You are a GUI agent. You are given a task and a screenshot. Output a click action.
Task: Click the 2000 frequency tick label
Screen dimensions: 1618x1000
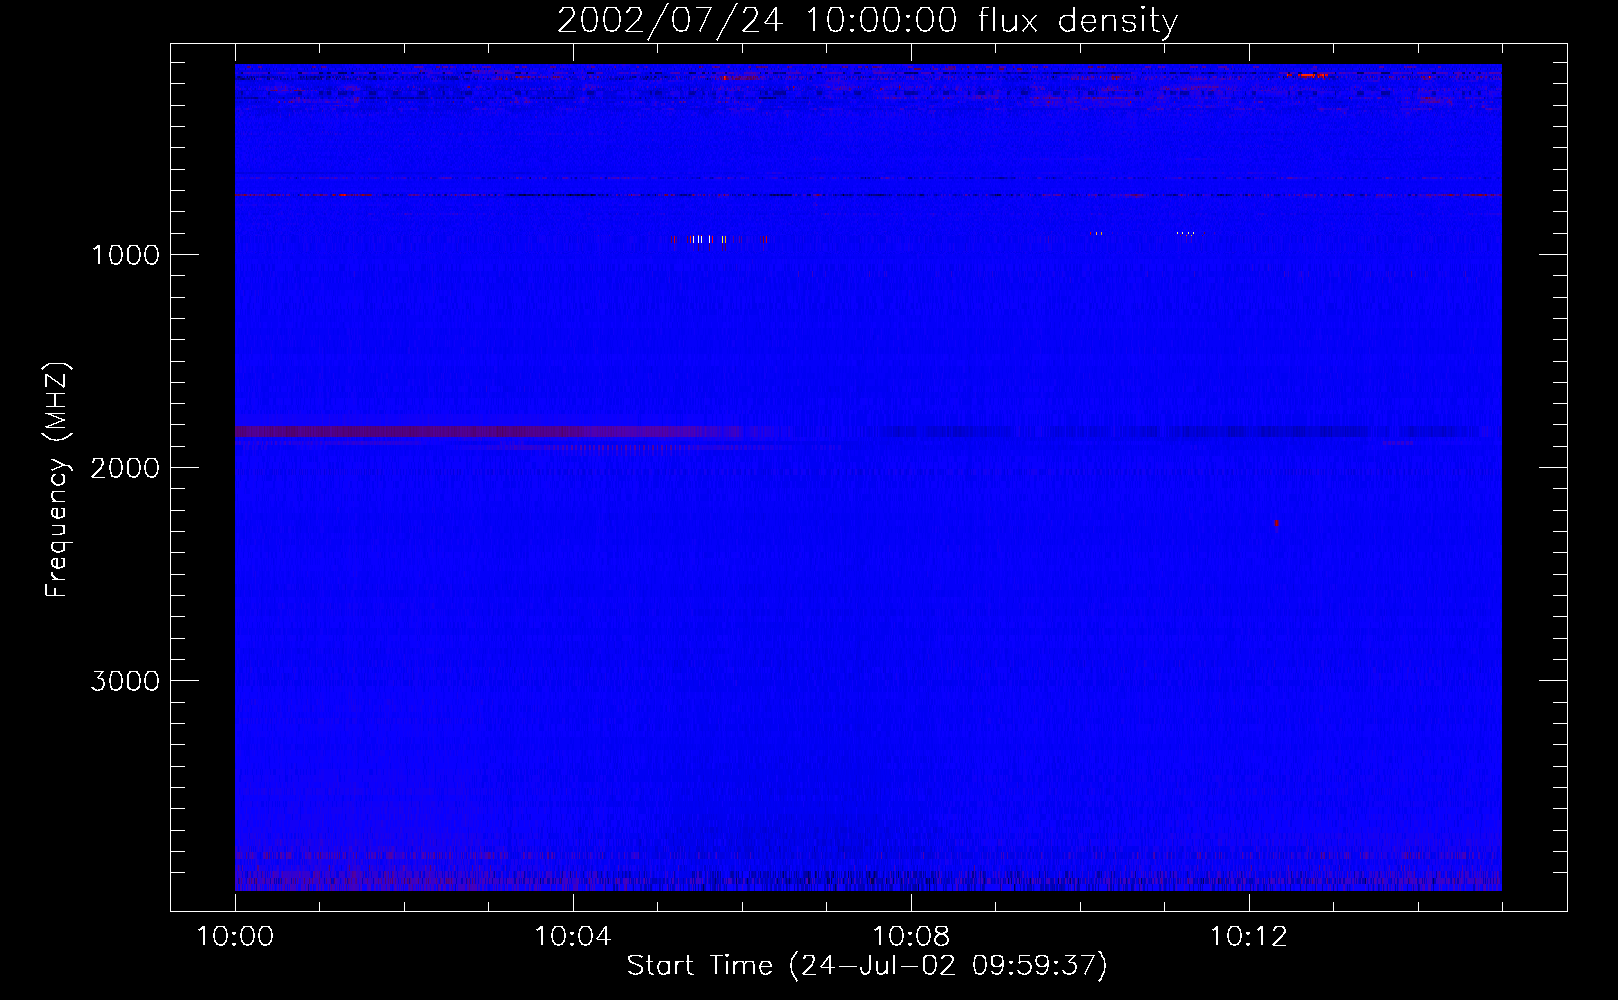[x=125, y=468]
